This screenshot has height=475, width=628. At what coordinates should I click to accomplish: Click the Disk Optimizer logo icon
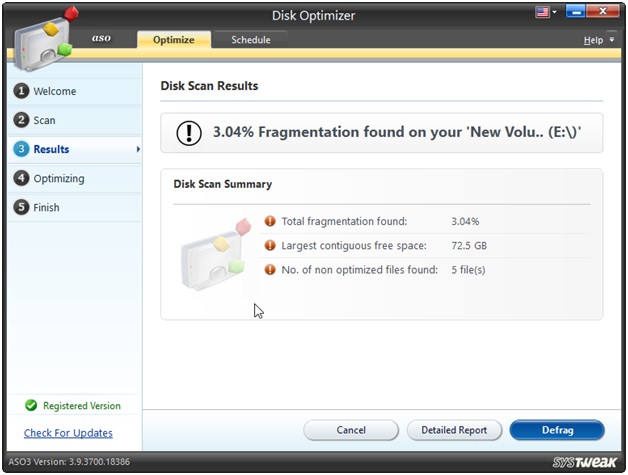[42, 40]
